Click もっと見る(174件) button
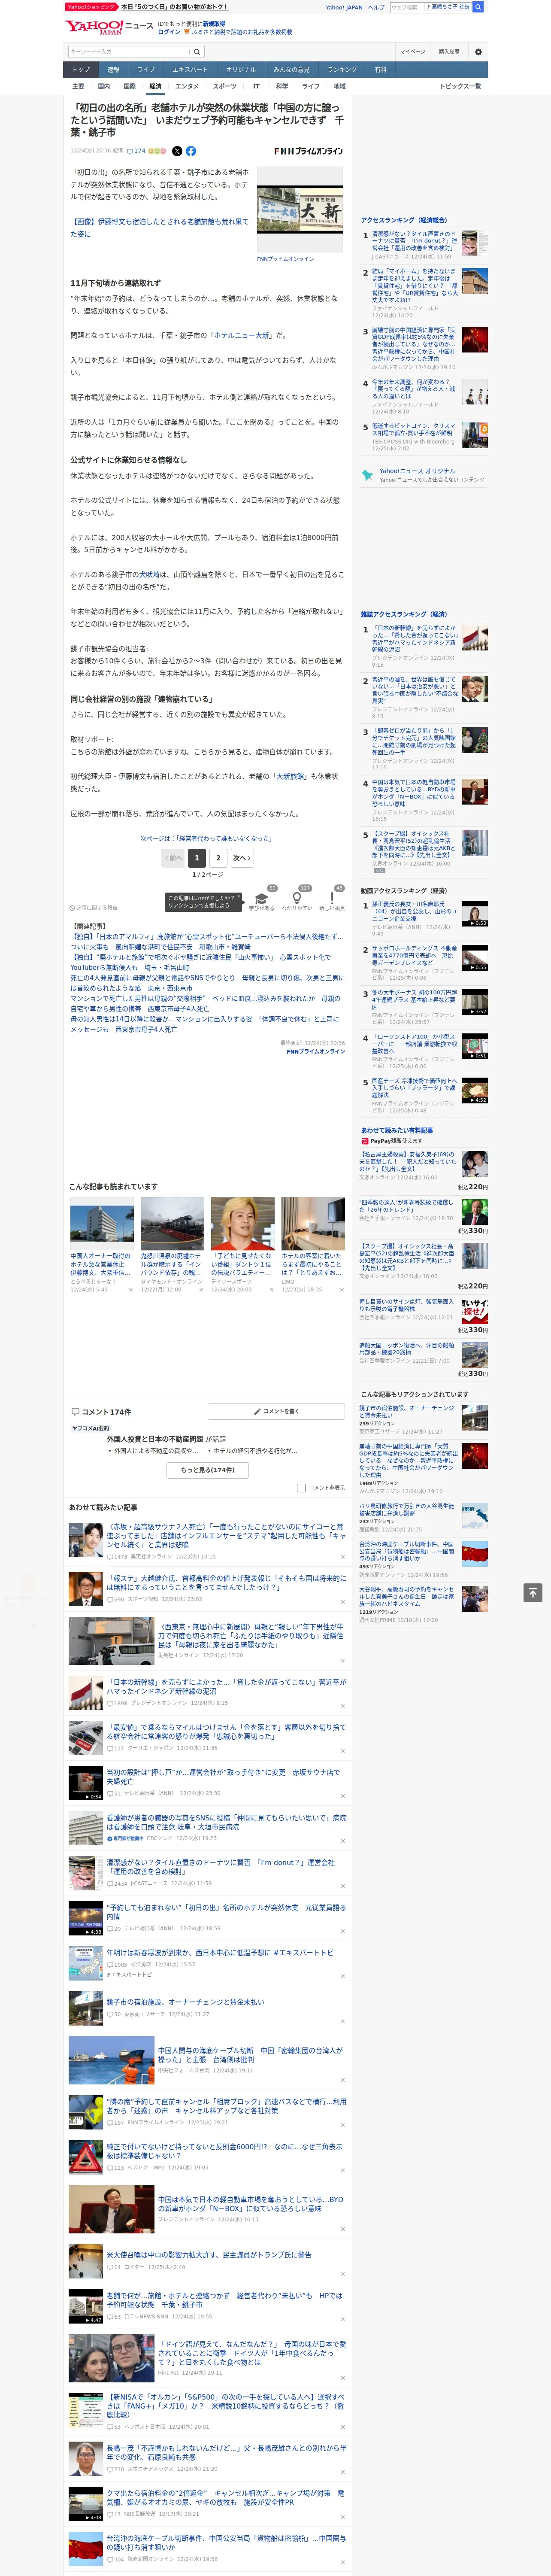This screenshot has height=2576, width=551. coord(208,1470)
